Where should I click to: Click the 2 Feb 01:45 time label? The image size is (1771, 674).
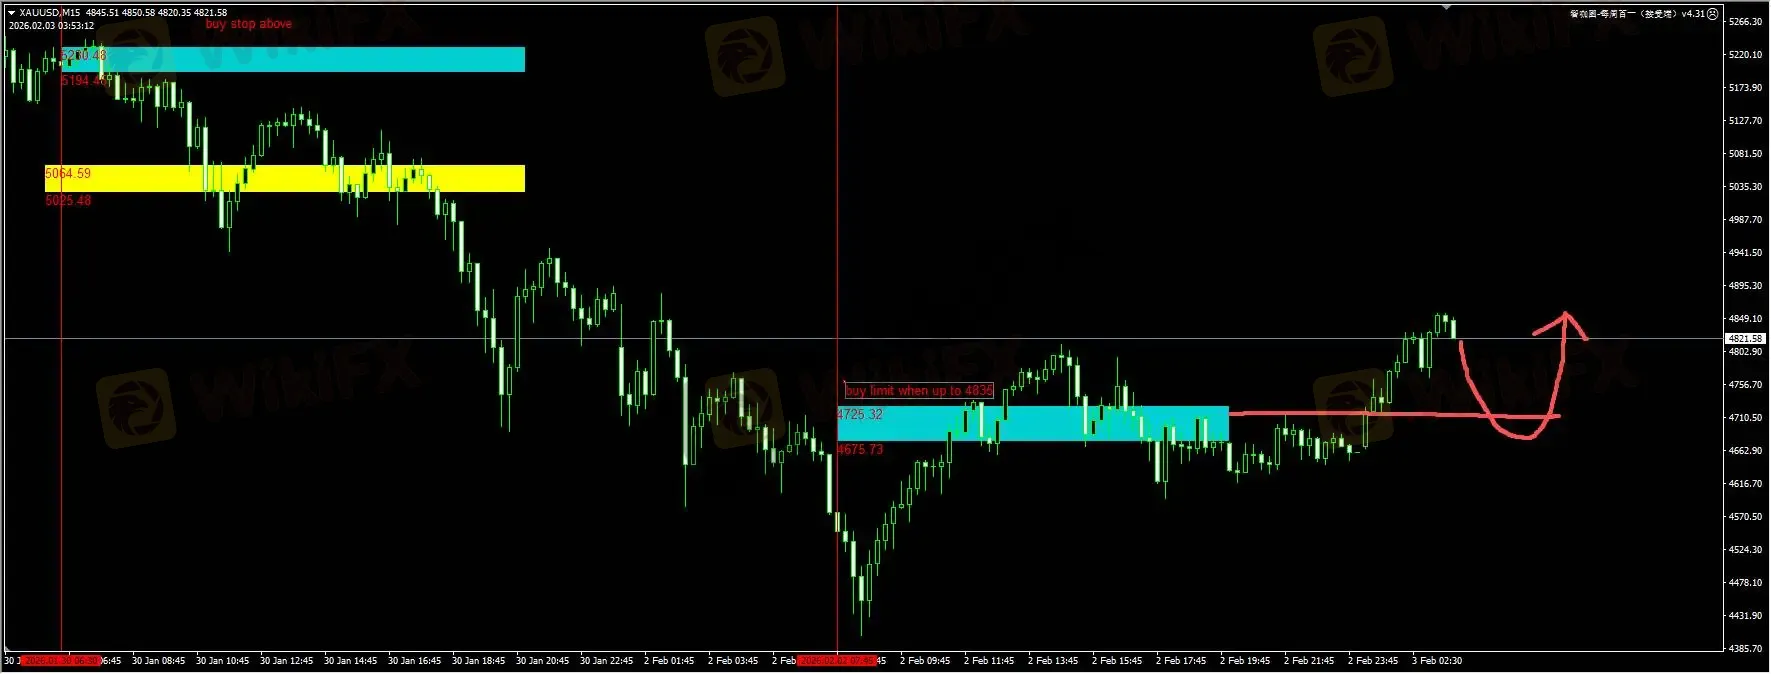pyautogui.click(x=669, y=661)
